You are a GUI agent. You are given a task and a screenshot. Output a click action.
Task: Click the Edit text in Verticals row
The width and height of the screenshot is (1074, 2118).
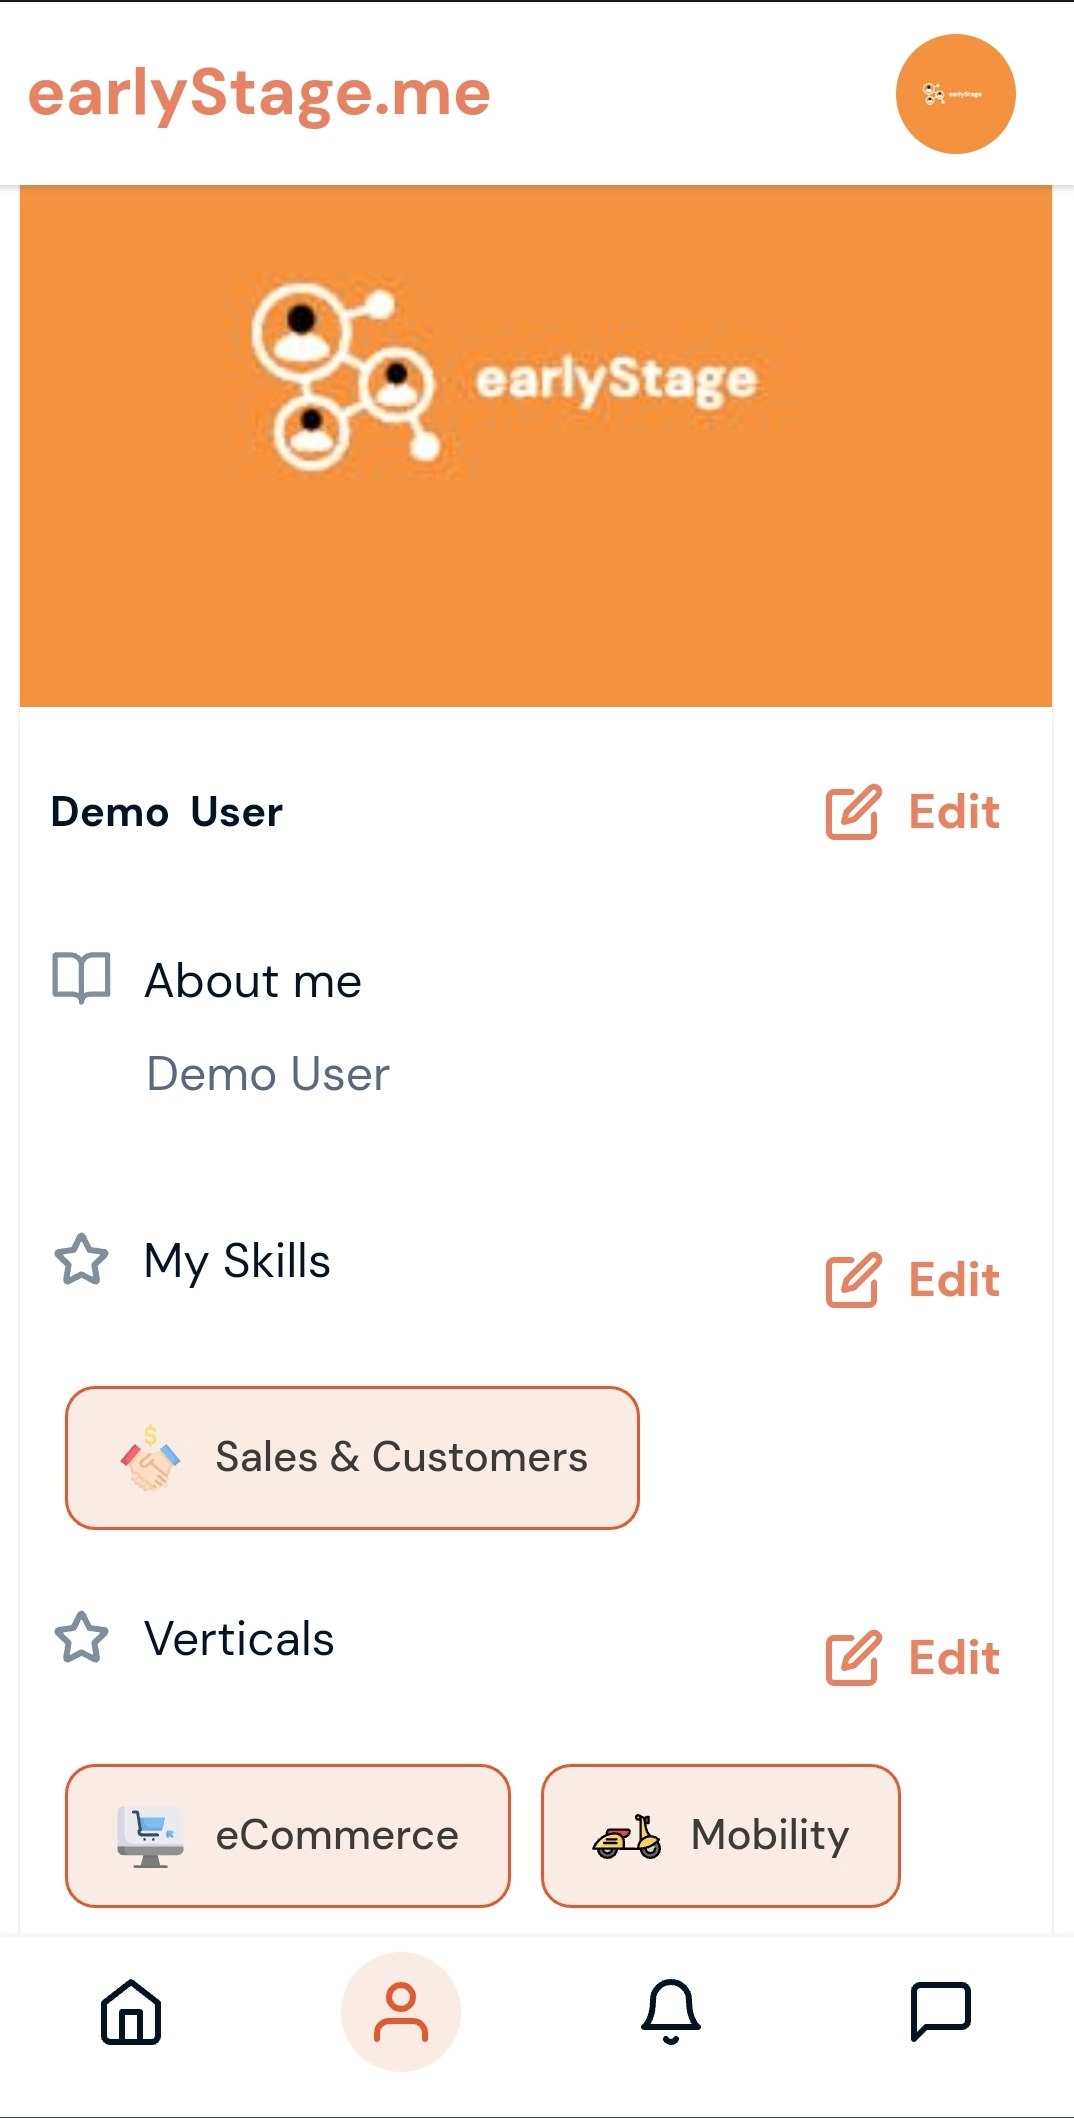(954, 1658)
